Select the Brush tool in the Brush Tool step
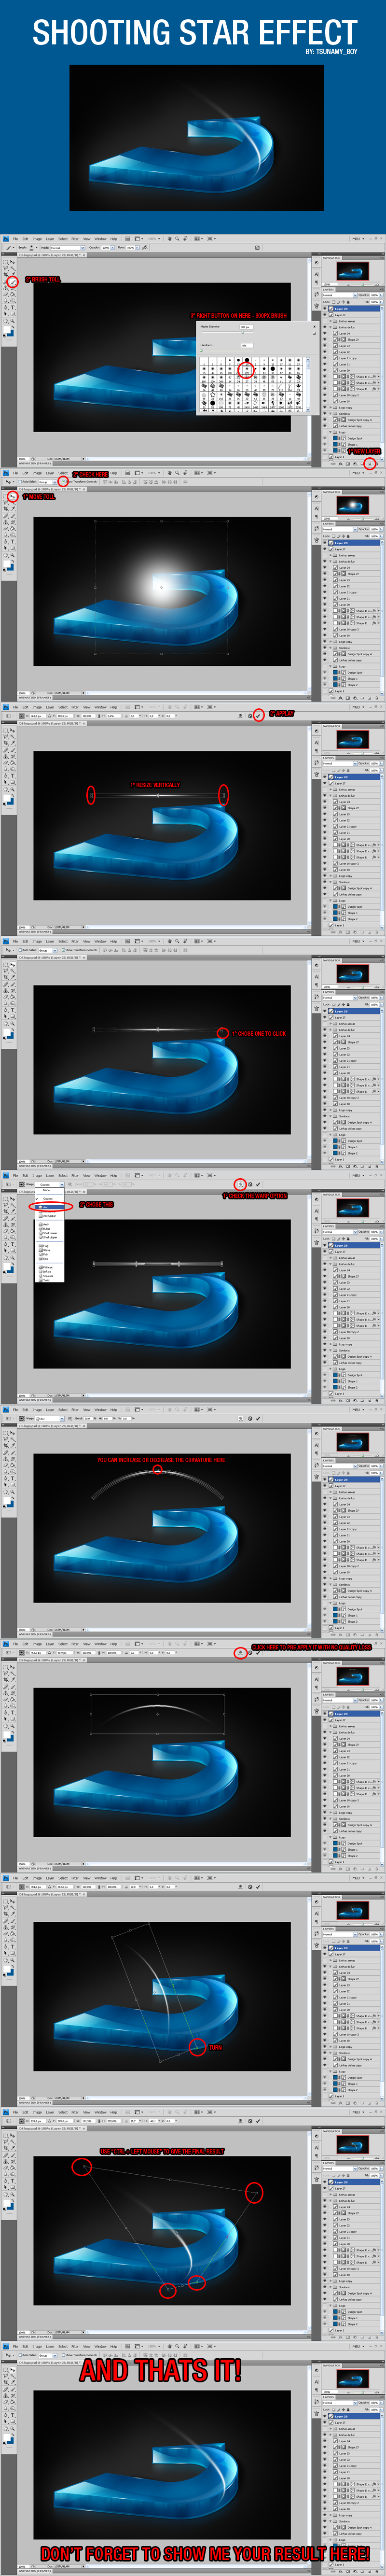Screen dimensions: 386x2576 tap(12, 283)
